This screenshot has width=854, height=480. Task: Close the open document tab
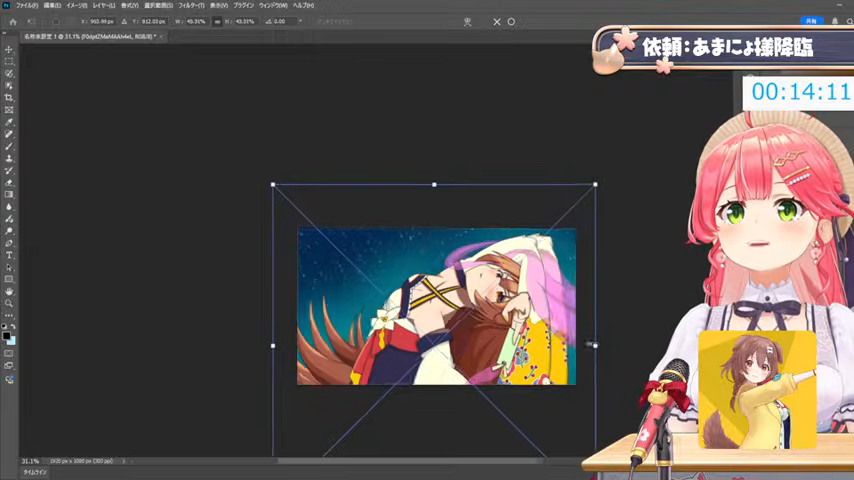pos(161,37)
